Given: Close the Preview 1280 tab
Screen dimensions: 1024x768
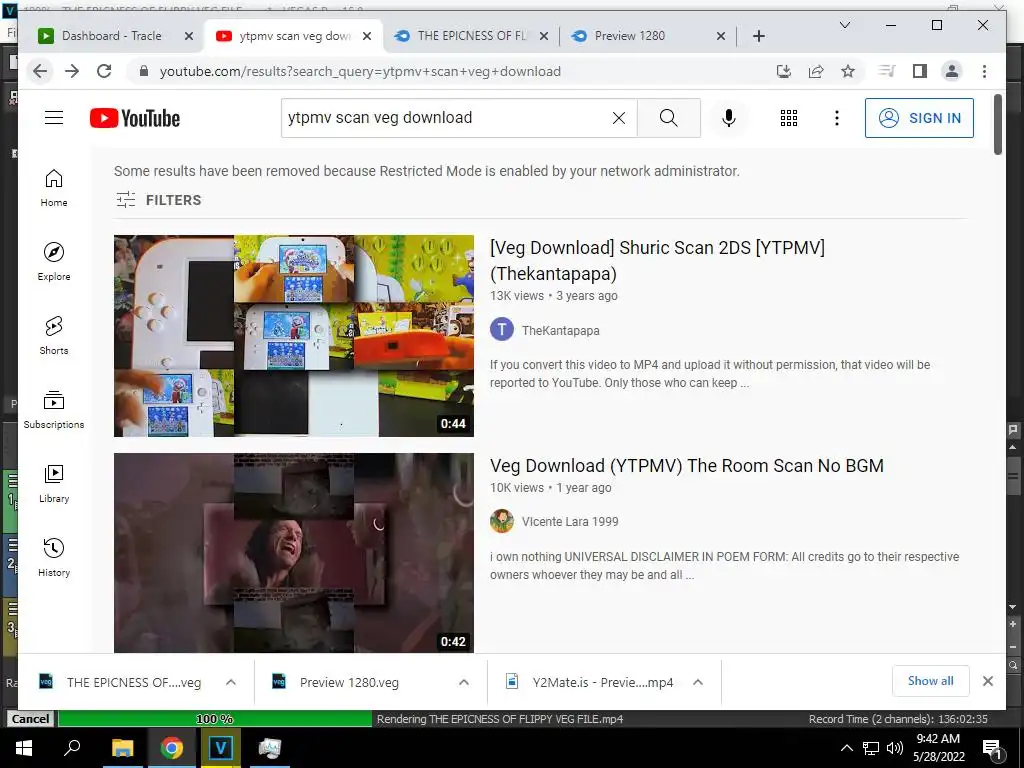Looking at the screenshot, I should [720, 36].
